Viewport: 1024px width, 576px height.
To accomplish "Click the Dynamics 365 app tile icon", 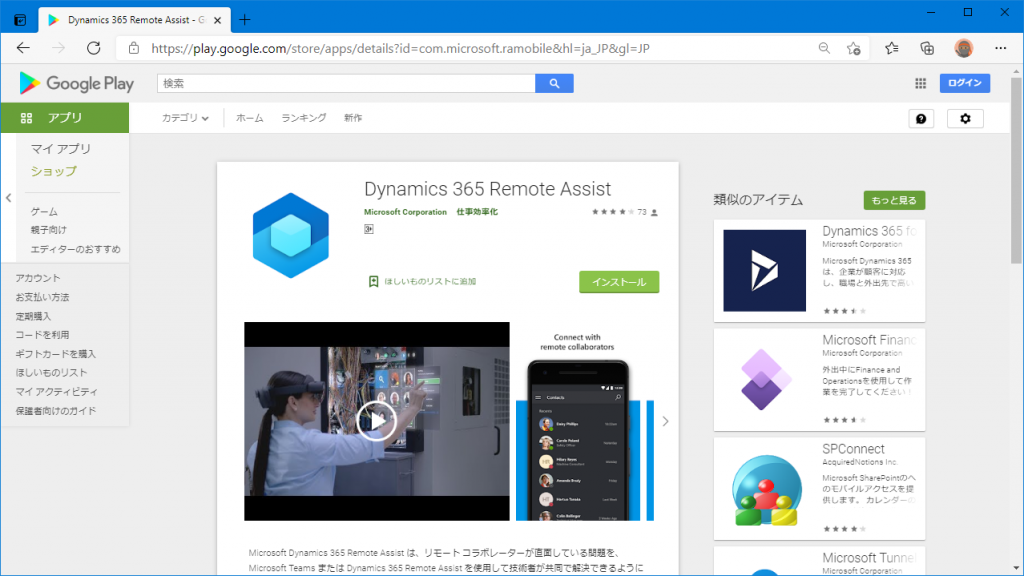I will tap(764, 270).
